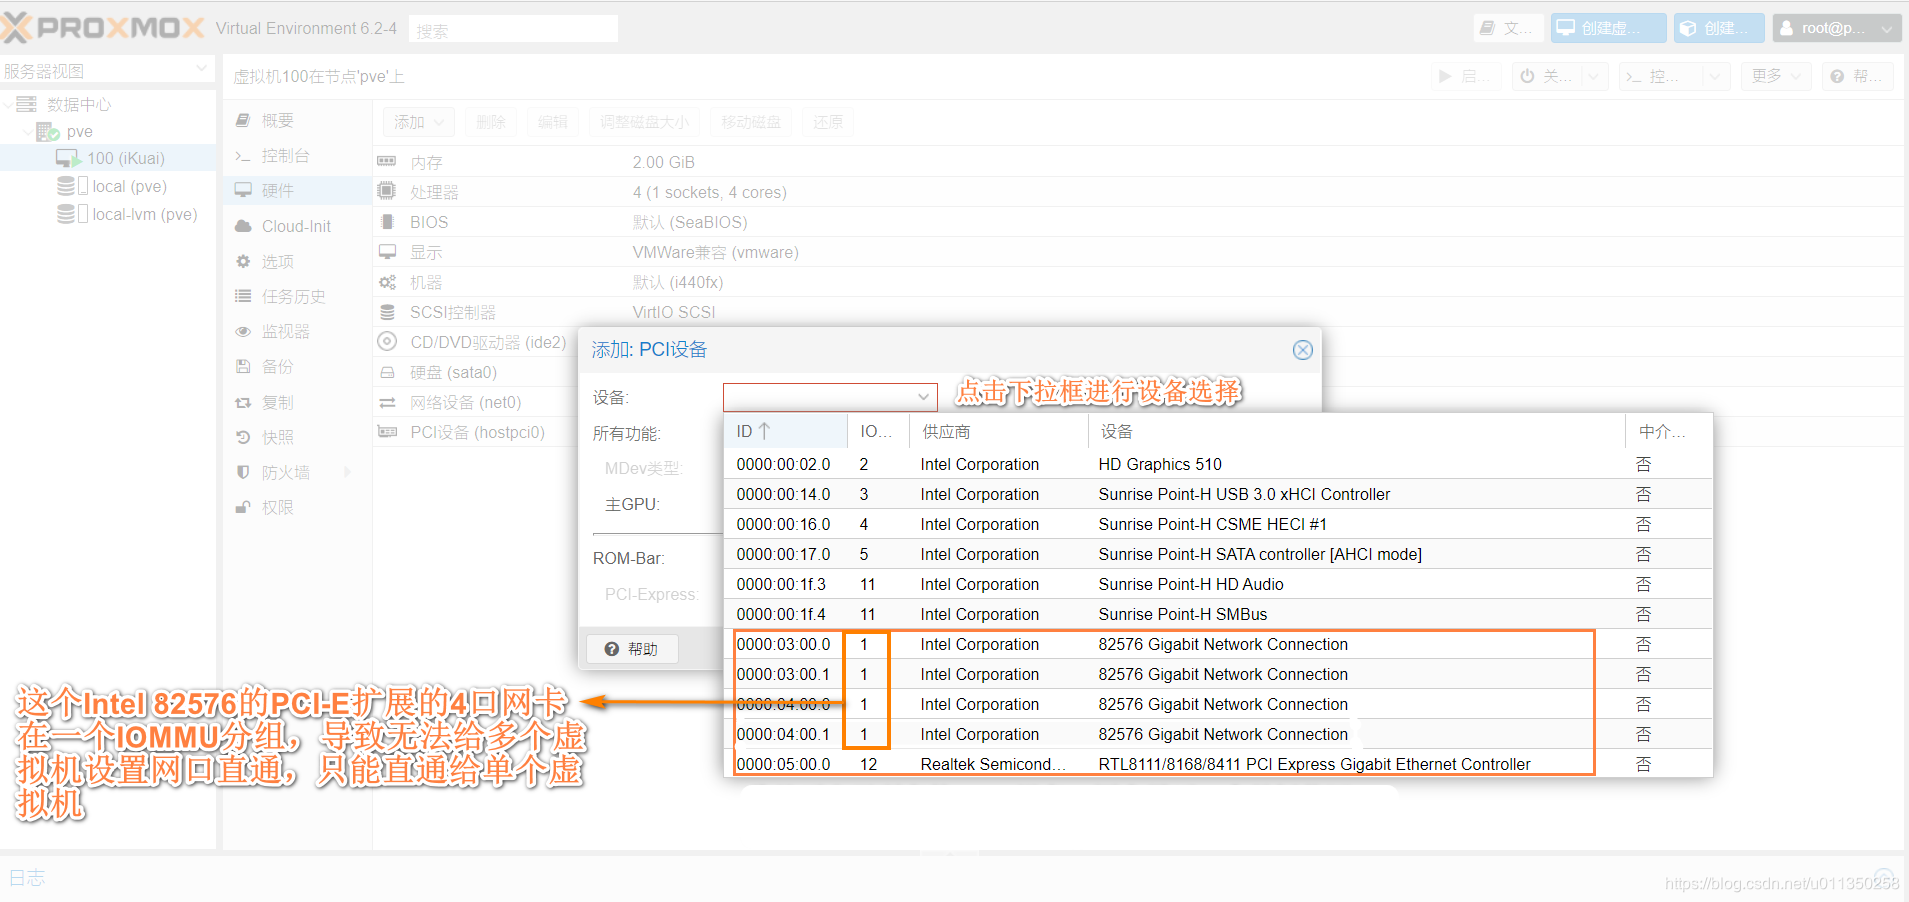Click the 还原 revert button

[827, 122]
